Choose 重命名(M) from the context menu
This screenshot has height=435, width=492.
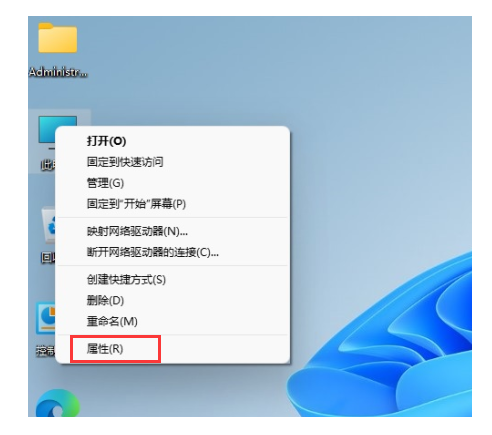pos(112,321)
